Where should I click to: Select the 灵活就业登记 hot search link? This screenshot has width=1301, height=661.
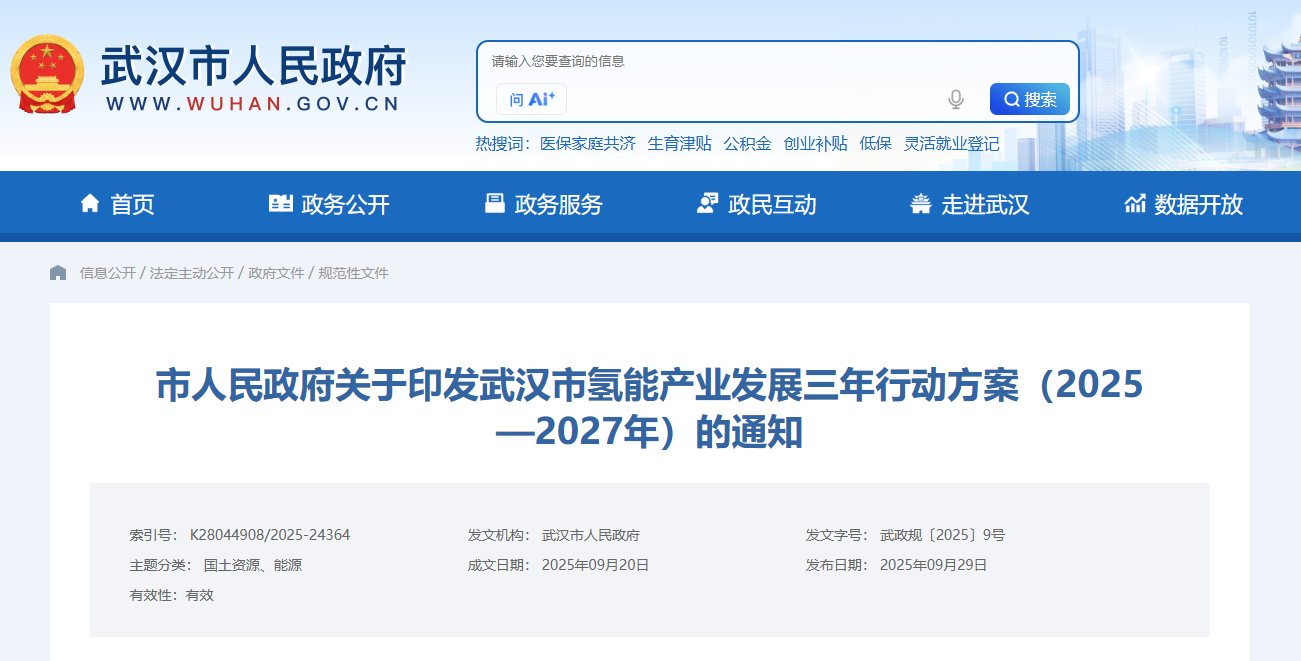click(x=952, y=143)
